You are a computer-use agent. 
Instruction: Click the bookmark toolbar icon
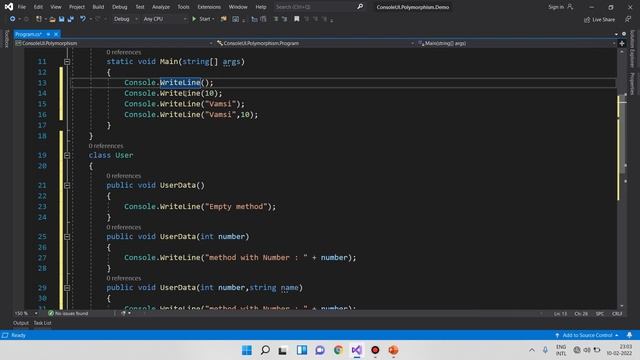click(297, 19)
